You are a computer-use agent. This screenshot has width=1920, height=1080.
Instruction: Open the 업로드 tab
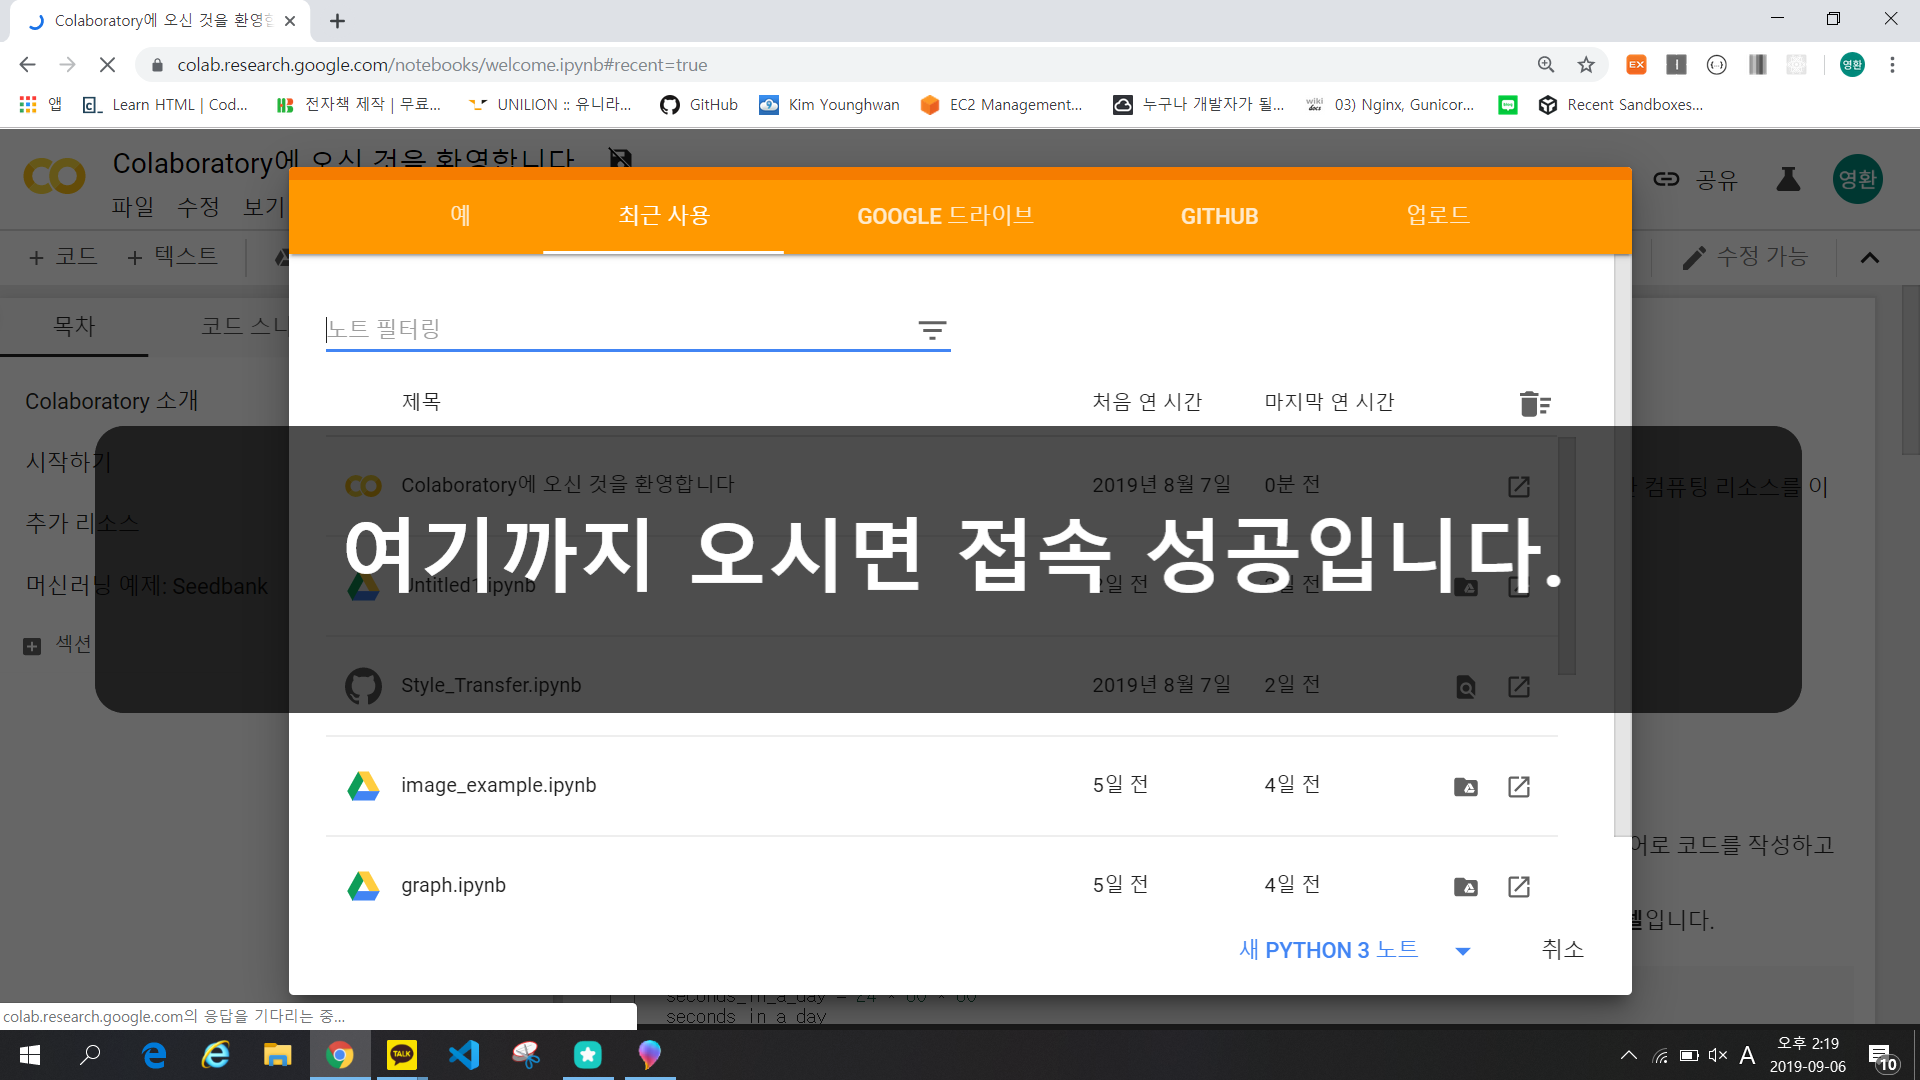pos(1437,216)
